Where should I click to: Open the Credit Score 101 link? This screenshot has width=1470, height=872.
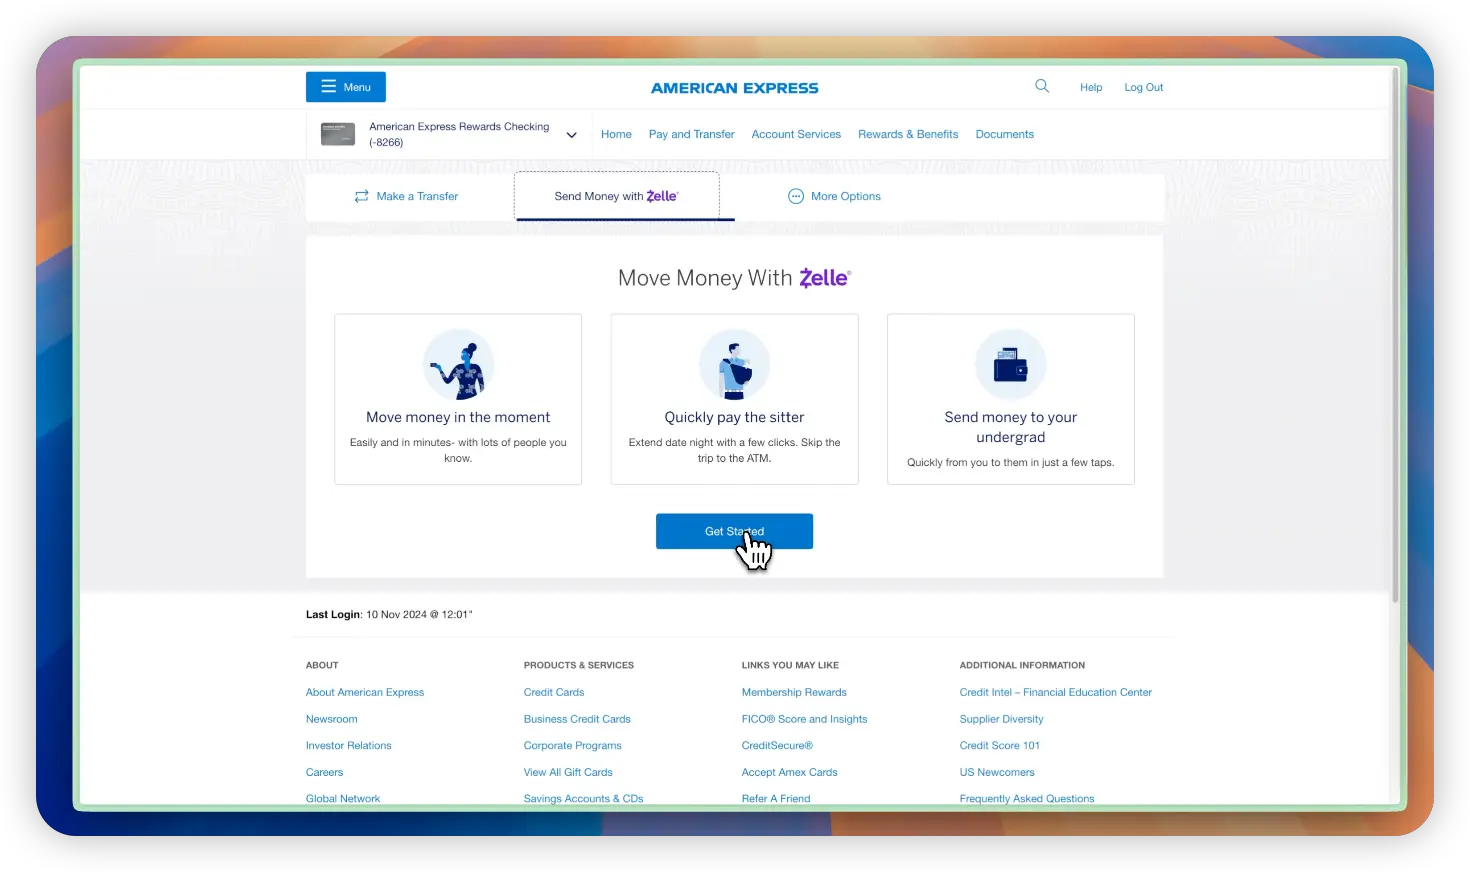999,746
